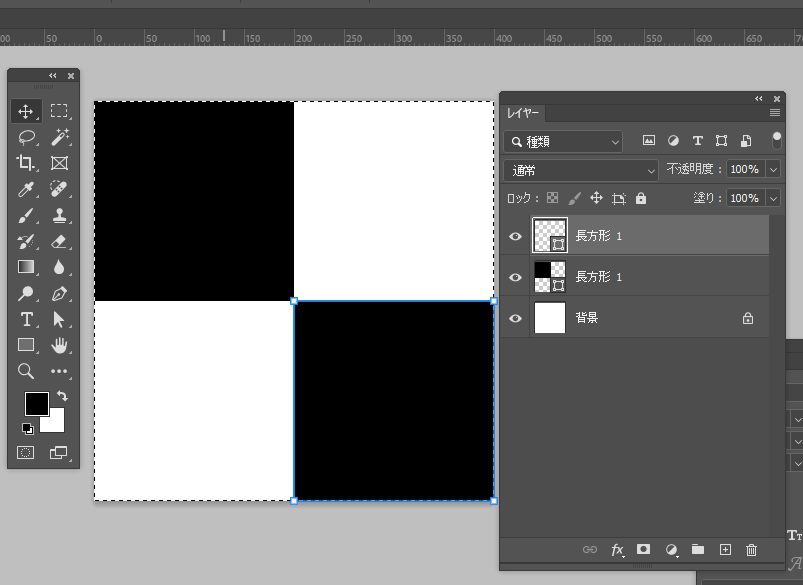Select the 背景 layer thumbnail
Screen dimensions: 803x585
(x=550, y=318)
